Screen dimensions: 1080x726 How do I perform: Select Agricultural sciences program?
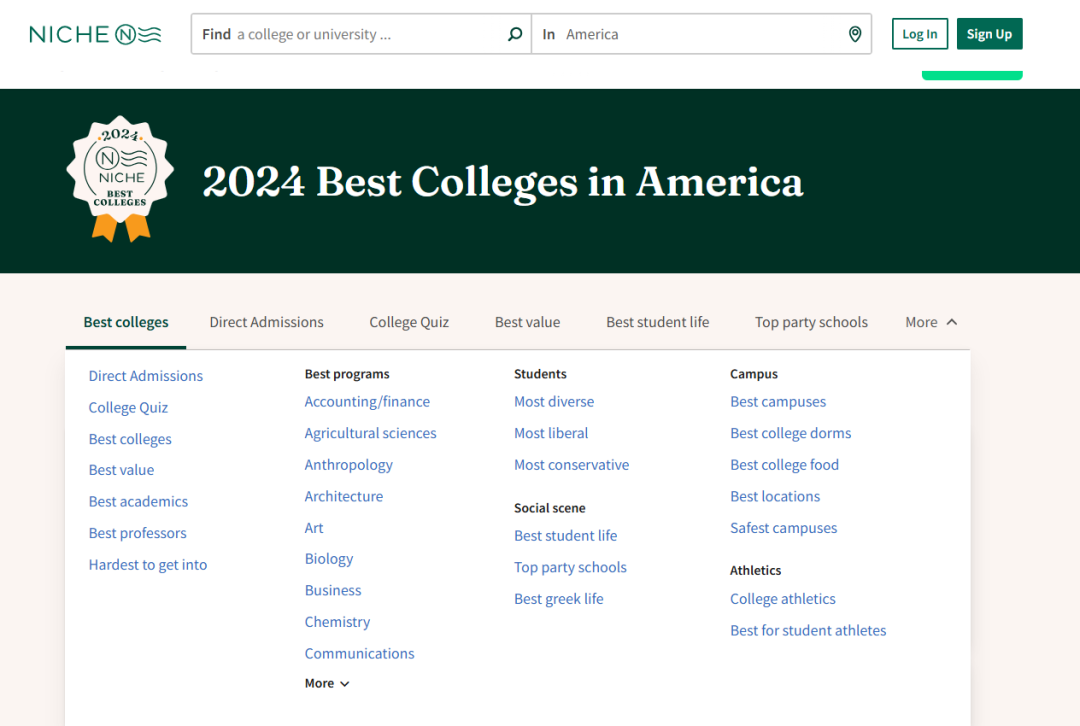[x=371, y=433]
